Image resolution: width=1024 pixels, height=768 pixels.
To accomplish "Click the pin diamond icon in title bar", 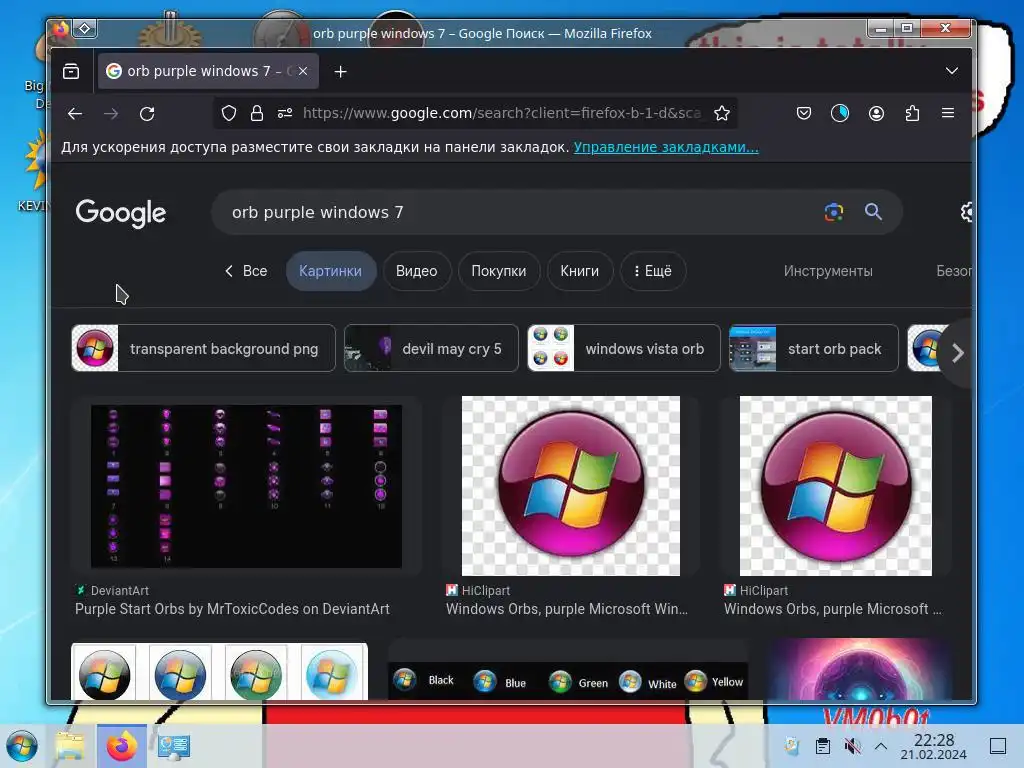I will (x=85, y=28).
